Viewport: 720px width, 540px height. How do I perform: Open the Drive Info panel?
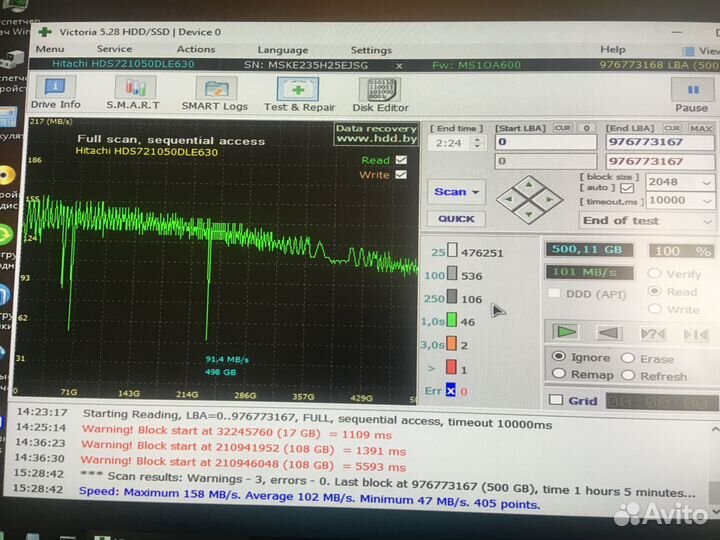pyautogui.click(x=55, y=93)
